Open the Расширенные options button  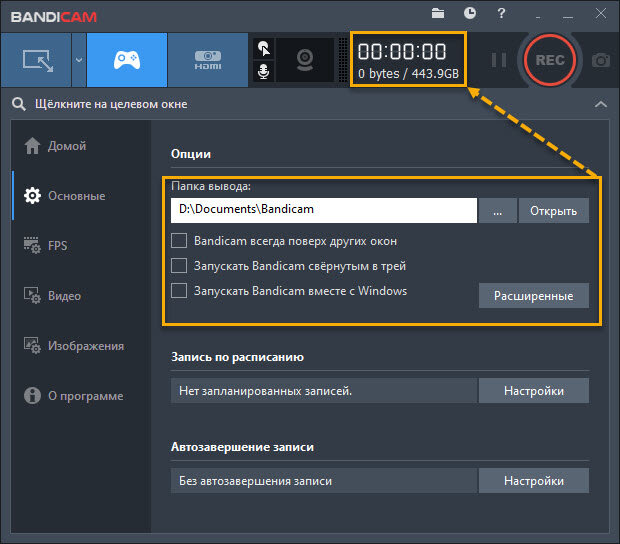click(534, 296)
